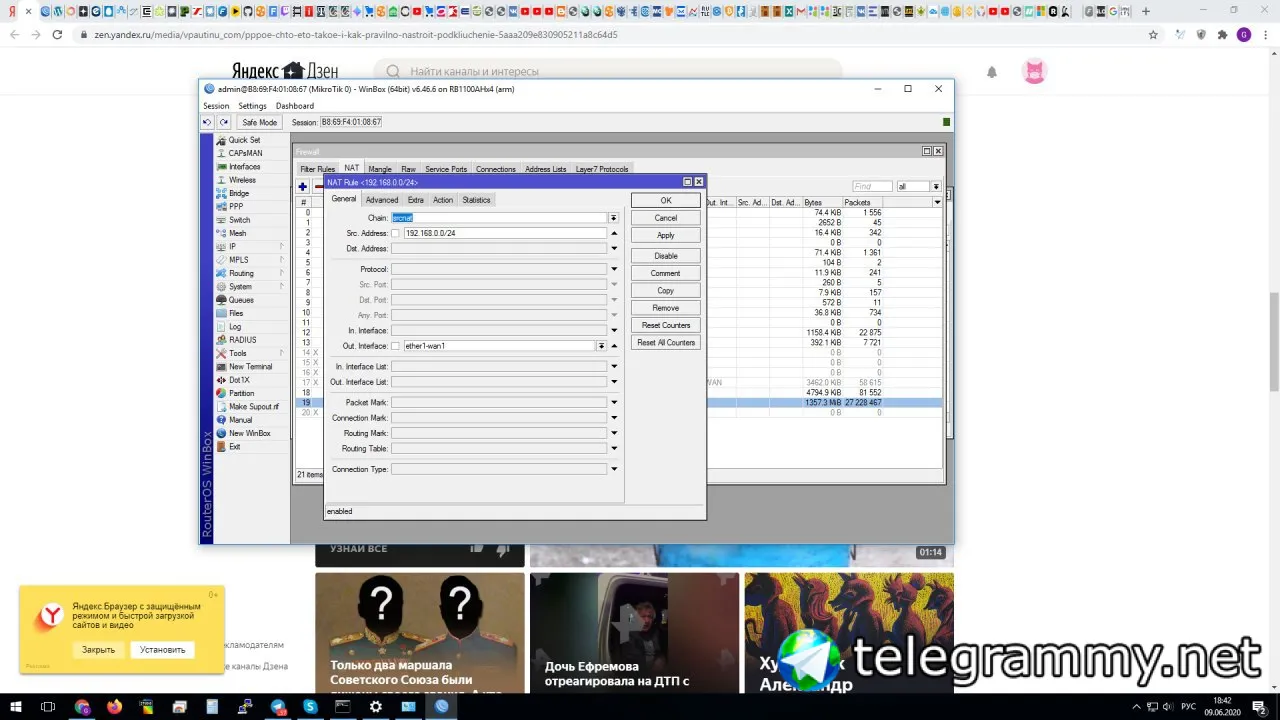The image size is (1280, 720).
Task: Switch to the Extra tab
Action: pos(416,200)
